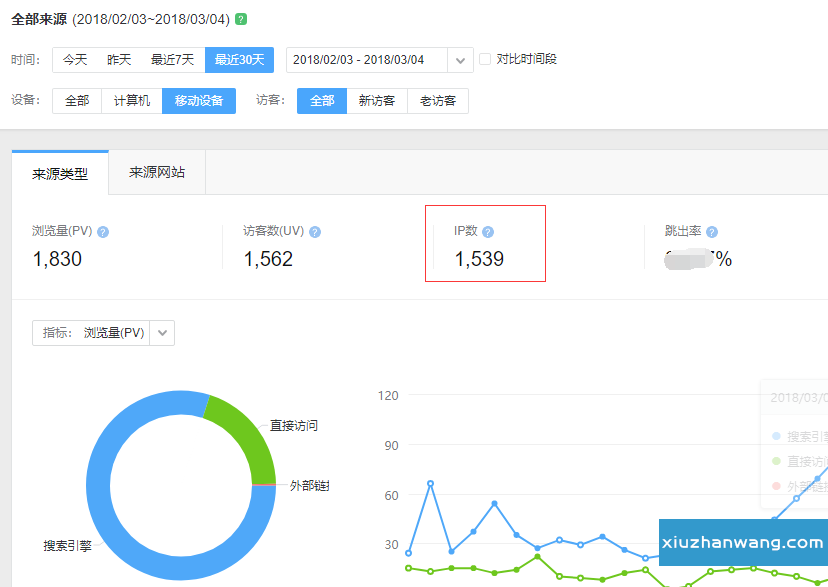Viewport: 828px width, 587px height.
Task: Expand the 指标 浏览量(PV) dropdown
Action: [163, 333]
